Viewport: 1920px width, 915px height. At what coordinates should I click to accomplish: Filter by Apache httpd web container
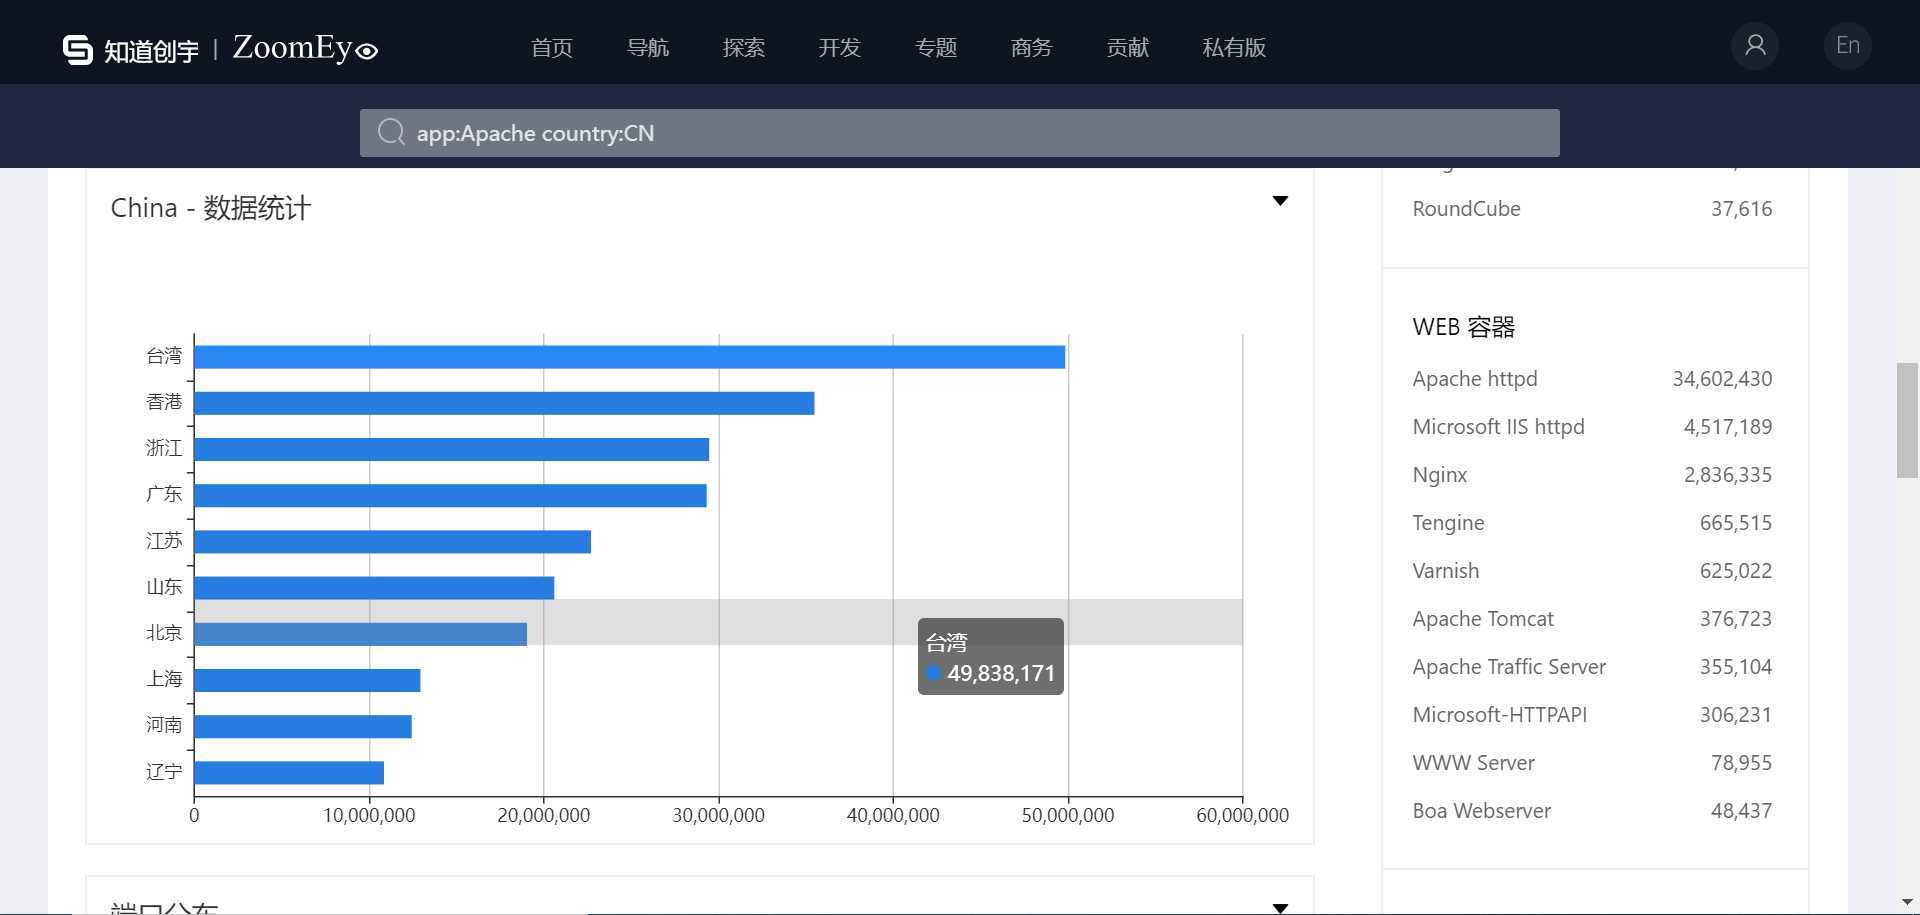pyautogui.click(x=1475, y=379)
